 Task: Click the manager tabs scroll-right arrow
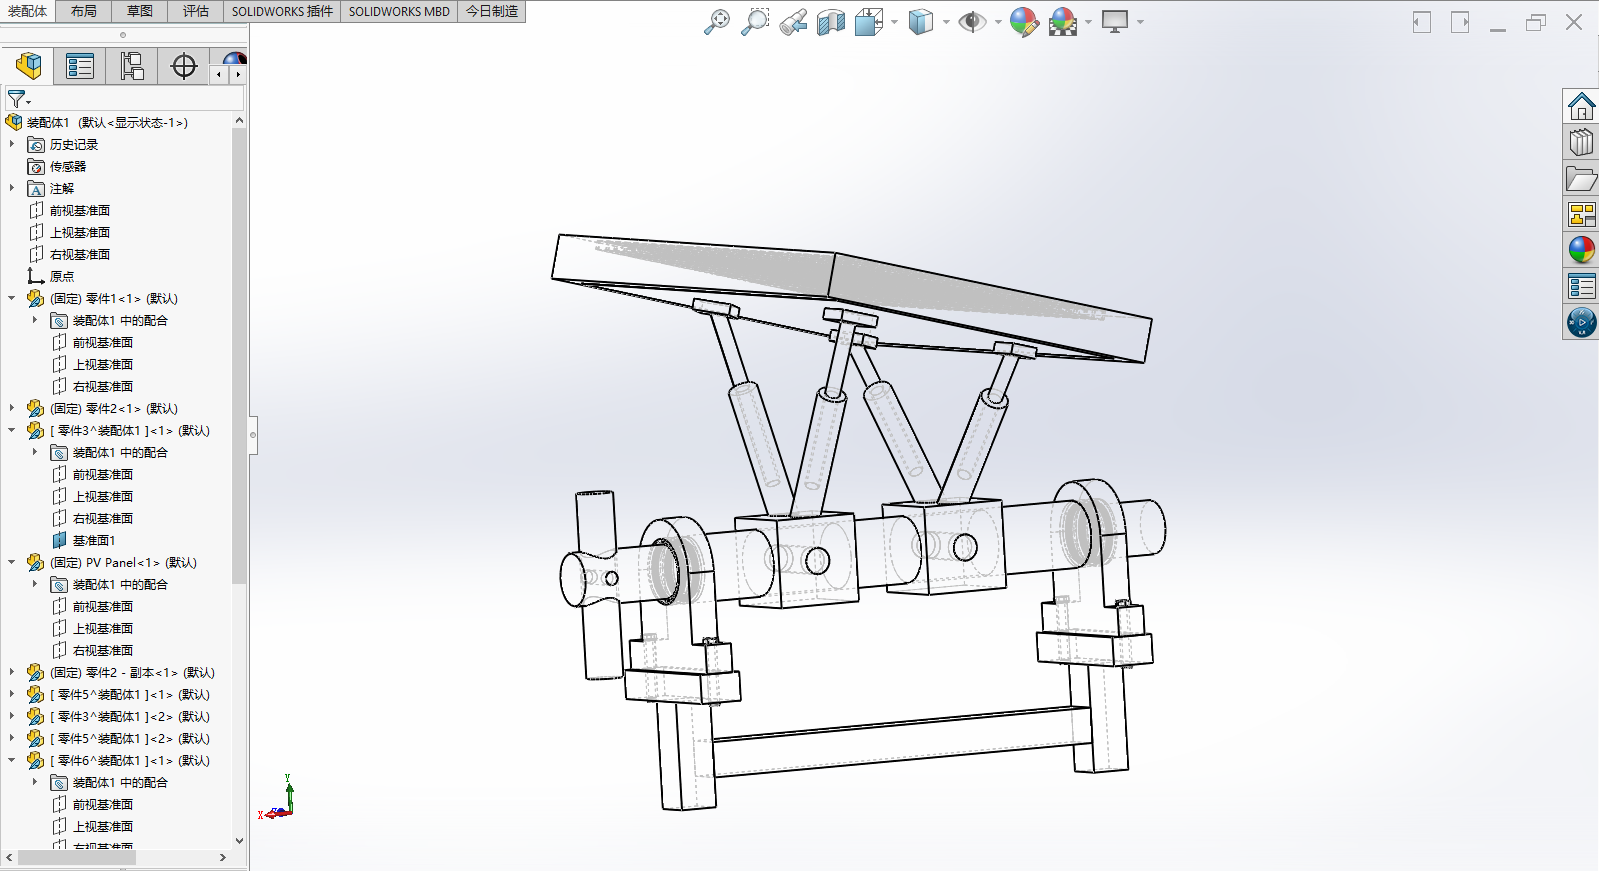click(238, 75)
